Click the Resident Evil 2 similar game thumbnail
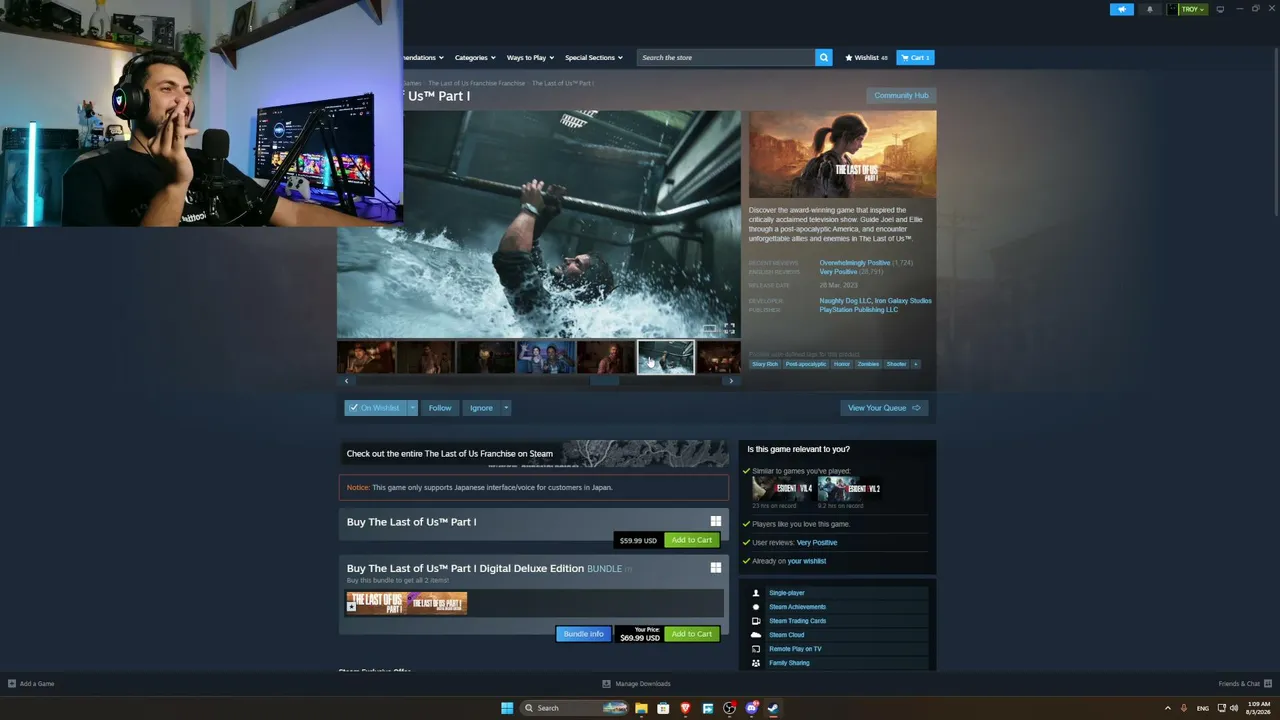Screen dimensions: 1280x720 click(x=849, y=488)
